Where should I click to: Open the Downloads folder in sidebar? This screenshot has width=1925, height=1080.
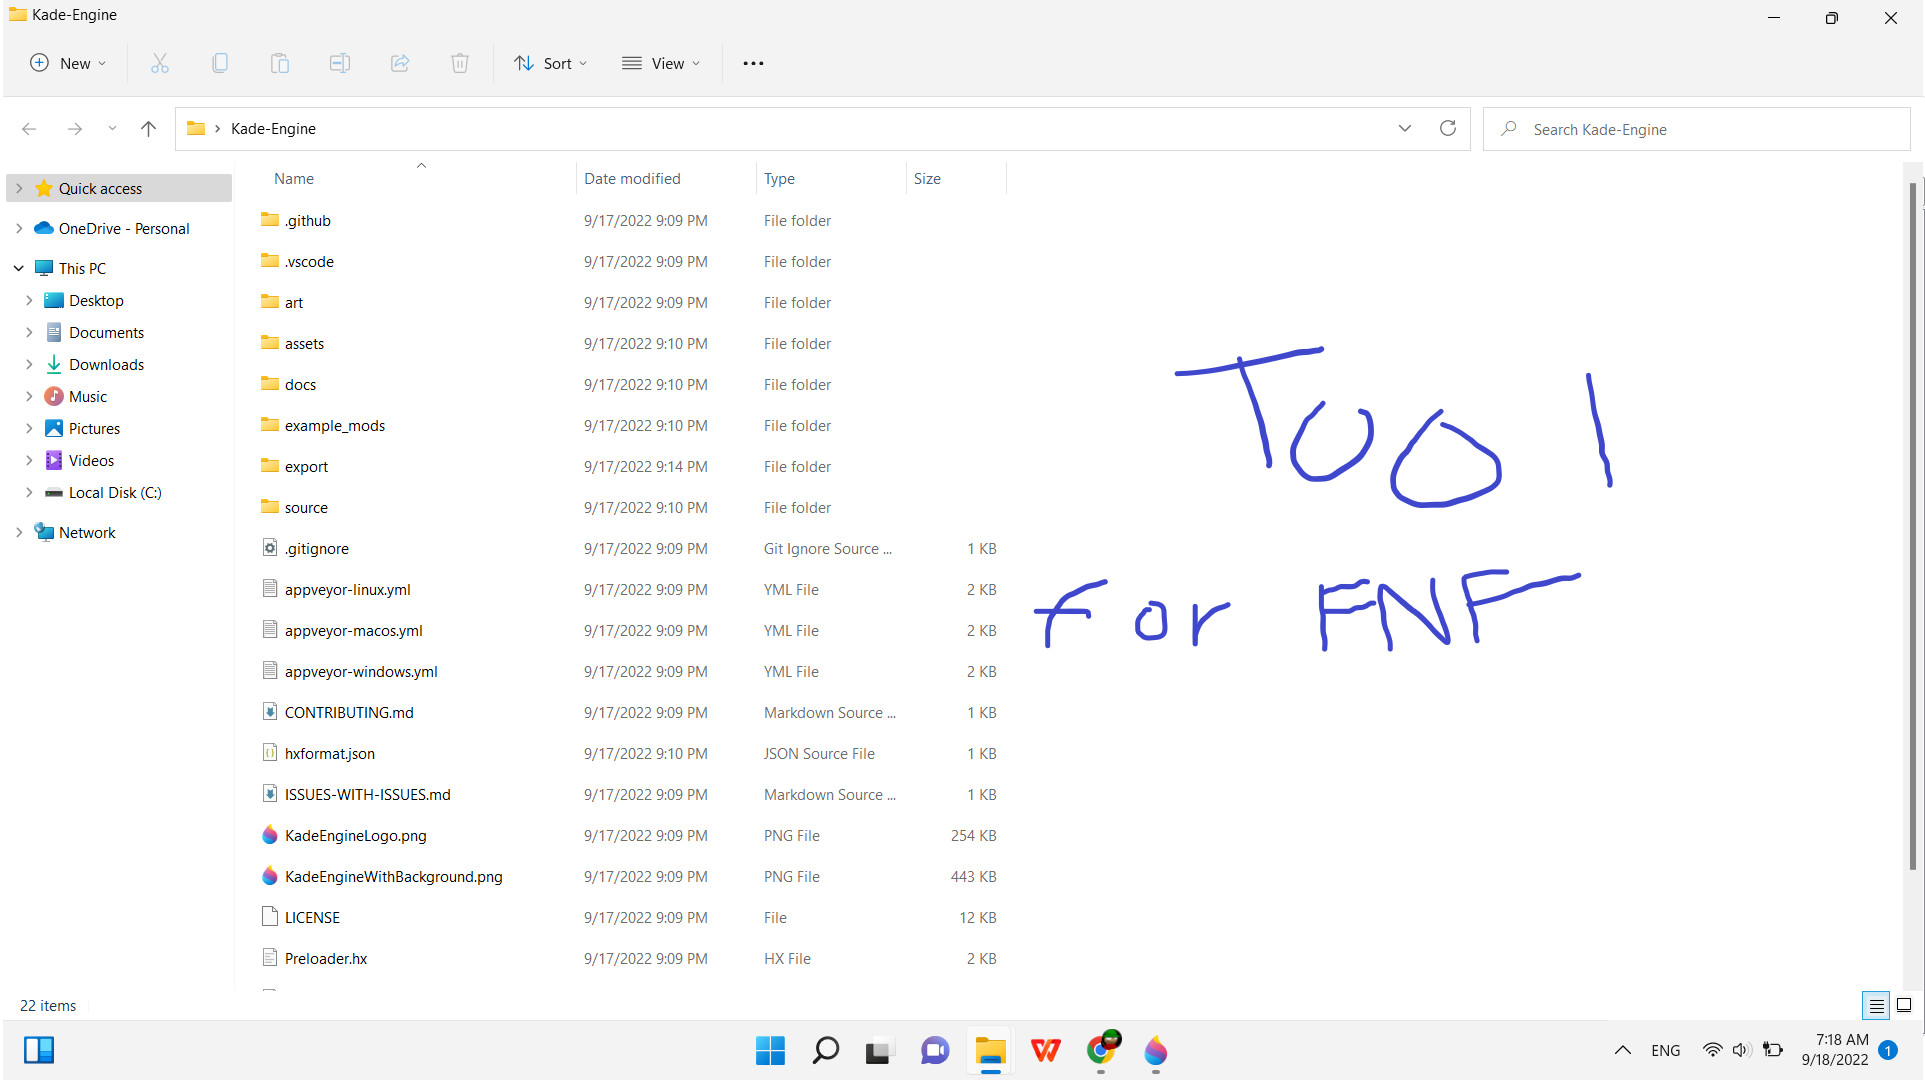click(106, 364)
